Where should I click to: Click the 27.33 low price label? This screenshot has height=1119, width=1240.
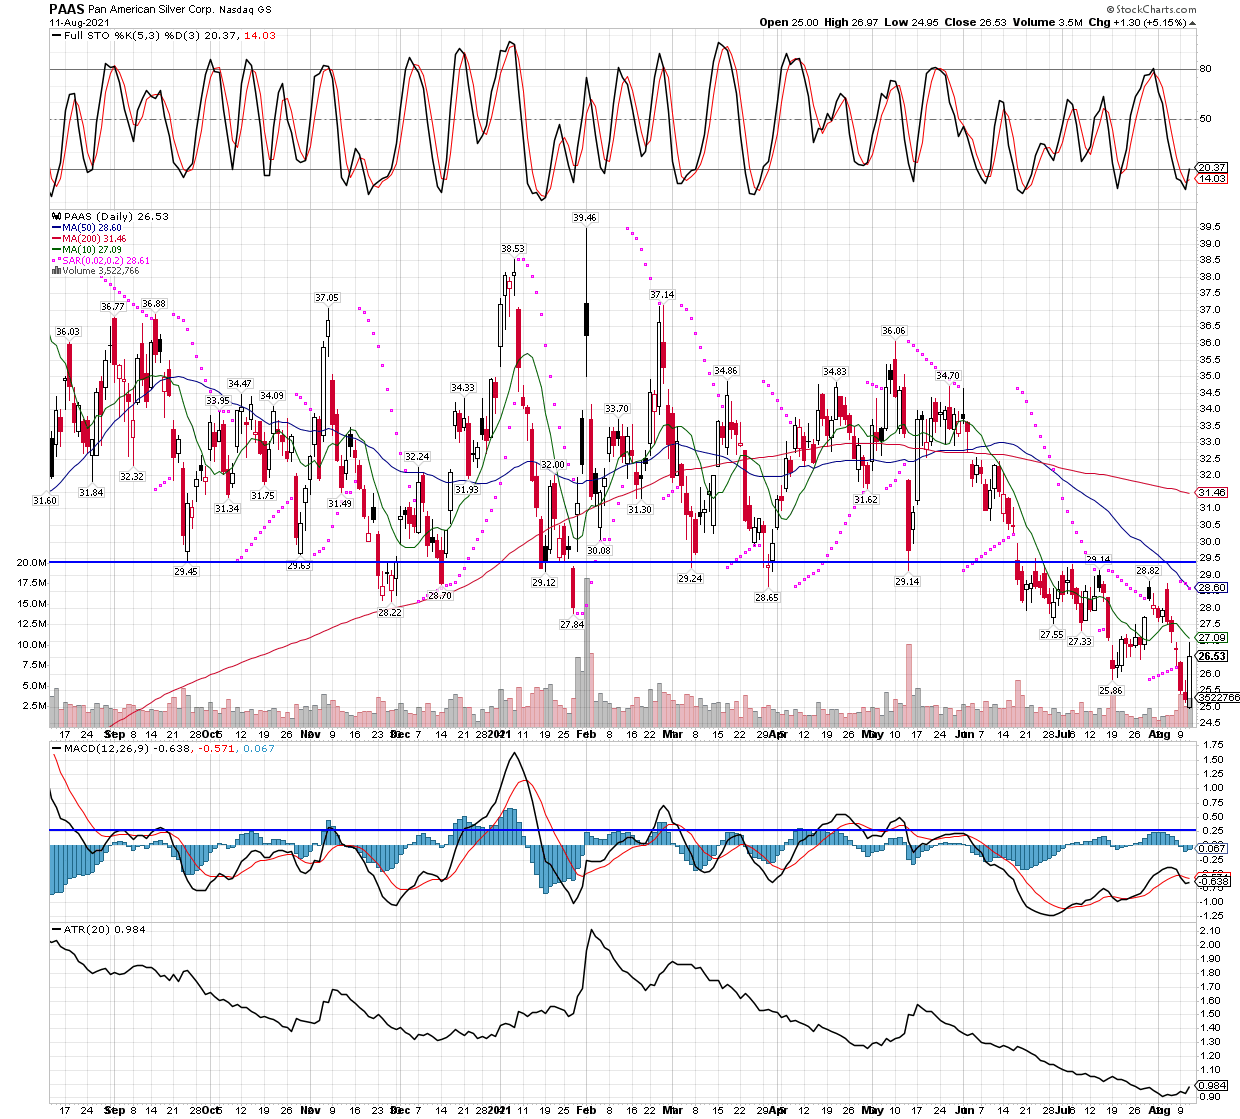(1080, 642)
